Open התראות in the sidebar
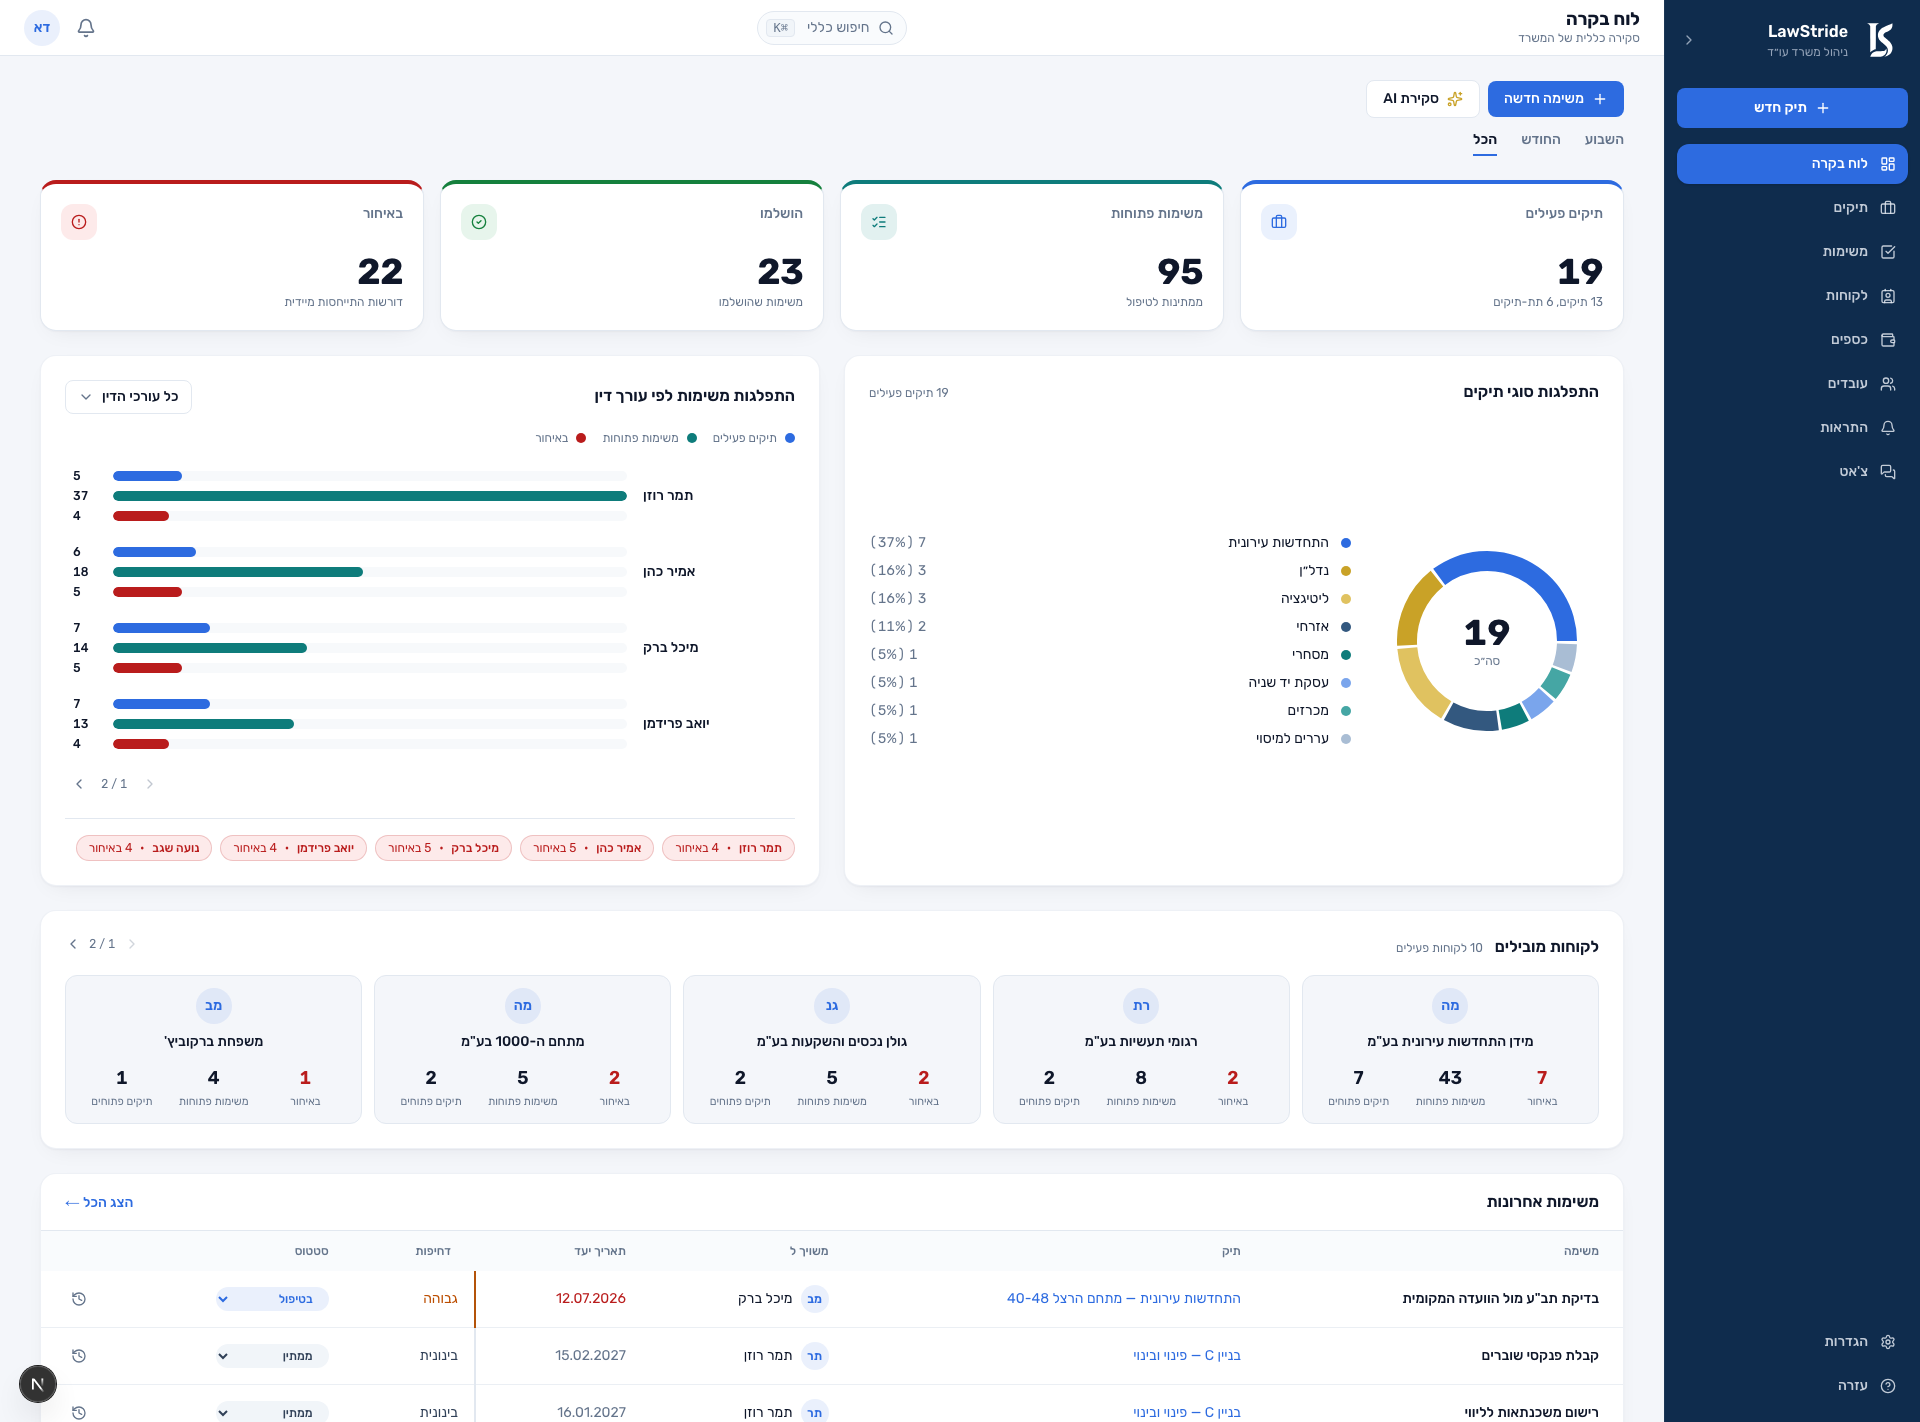This screenshot has height=1422, width=1920. click(x=1792, y=428)
